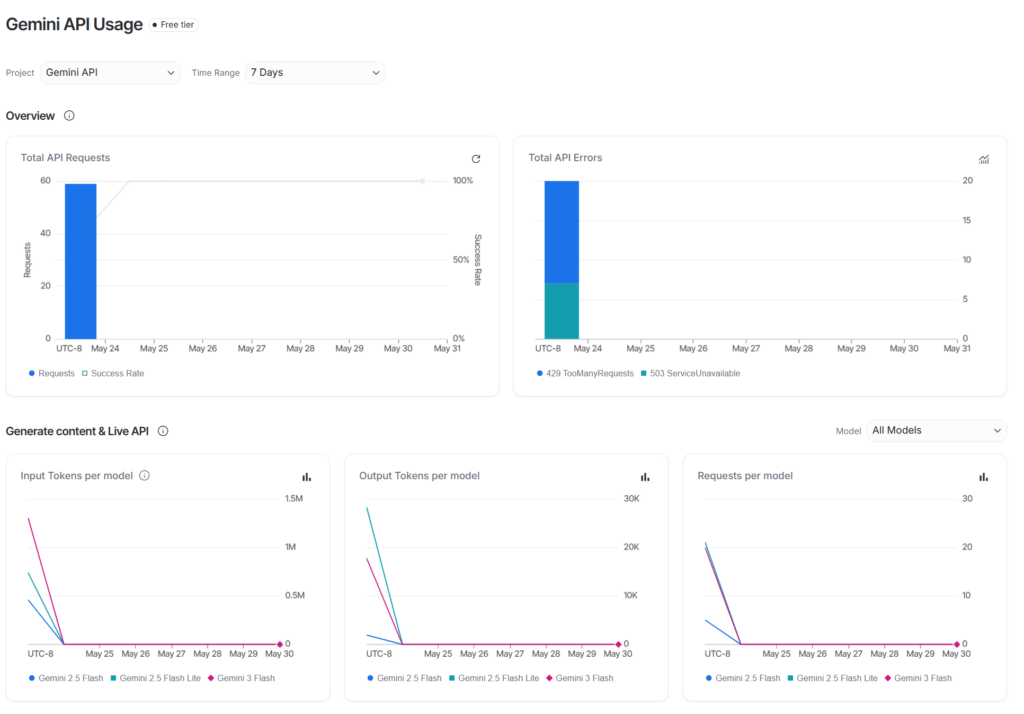This screenshot has width=1024, height=714.
Task: Open the Overview info tooltip icon
Action: [x=69, y=116]
